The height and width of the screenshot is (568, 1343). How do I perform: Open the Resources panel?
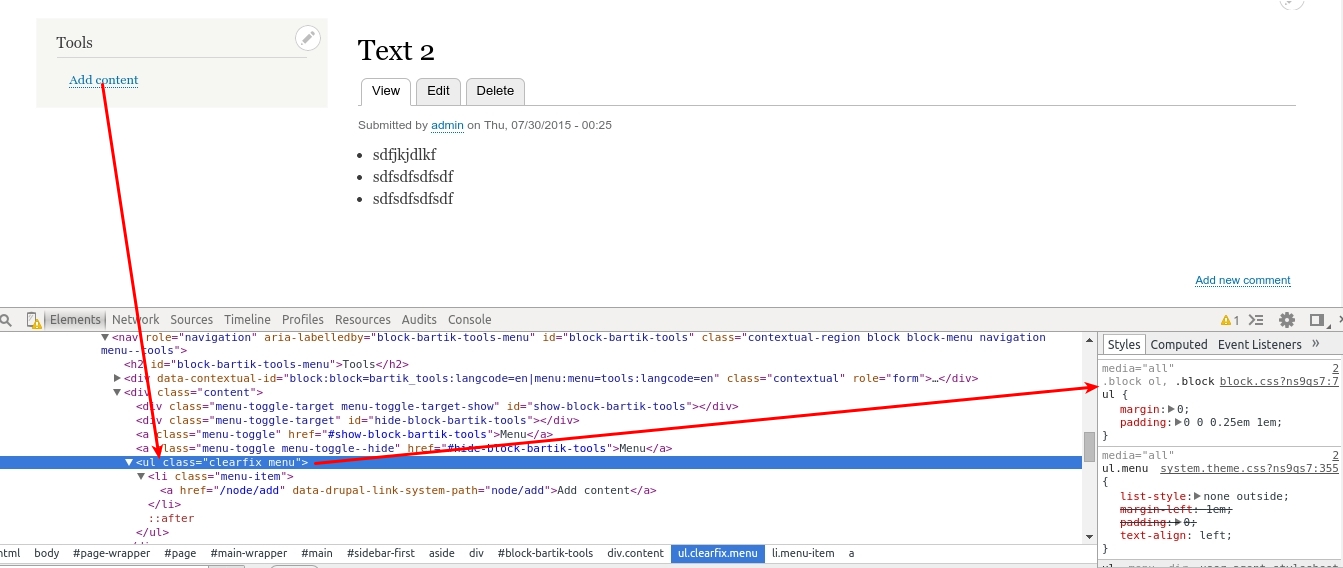pos(363,320)
